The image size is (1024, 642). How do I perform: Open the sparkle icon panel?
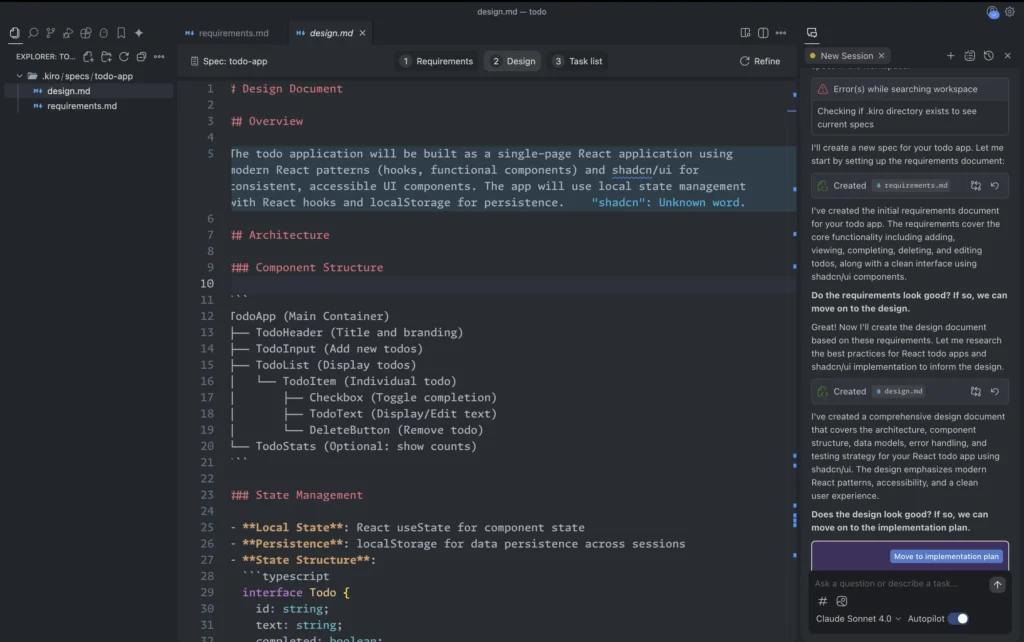(x=138, y=33)
